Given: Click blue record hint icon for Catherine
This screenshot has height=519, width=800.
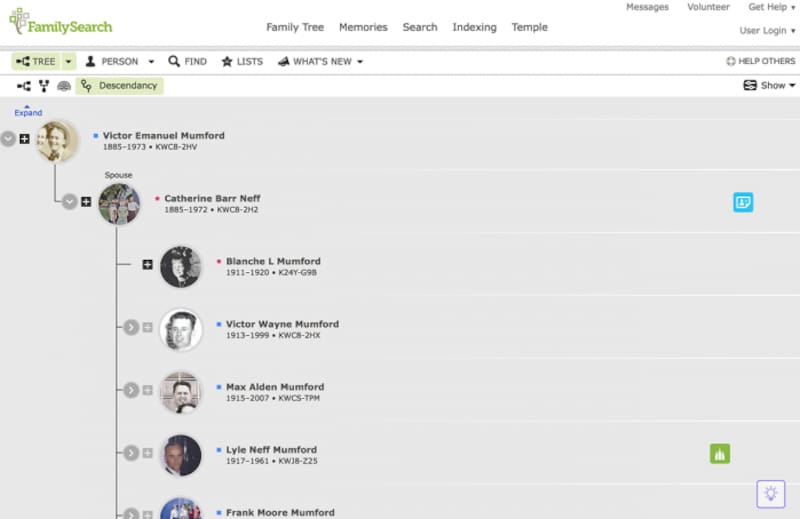Looking at the screenshot, I should click(x=742, y=202).
